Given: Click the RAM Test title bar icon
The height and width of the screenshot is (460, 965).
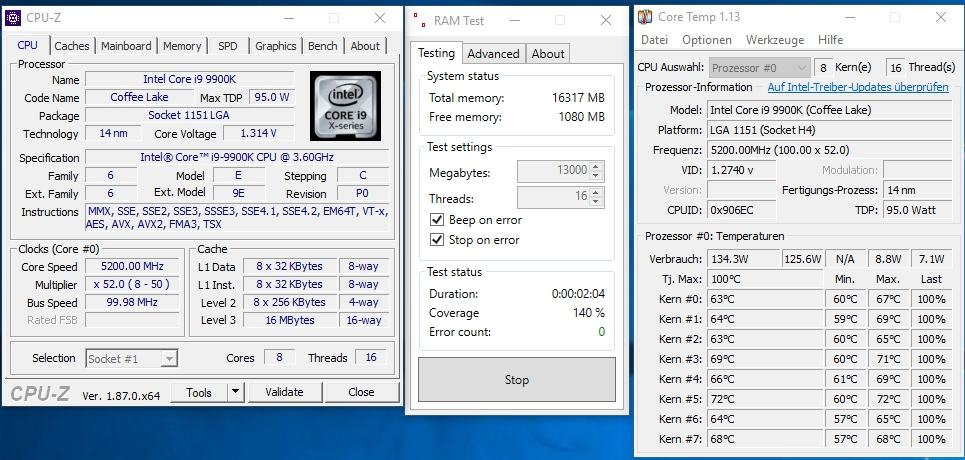Looking at the screenshot, I should 420,20.
